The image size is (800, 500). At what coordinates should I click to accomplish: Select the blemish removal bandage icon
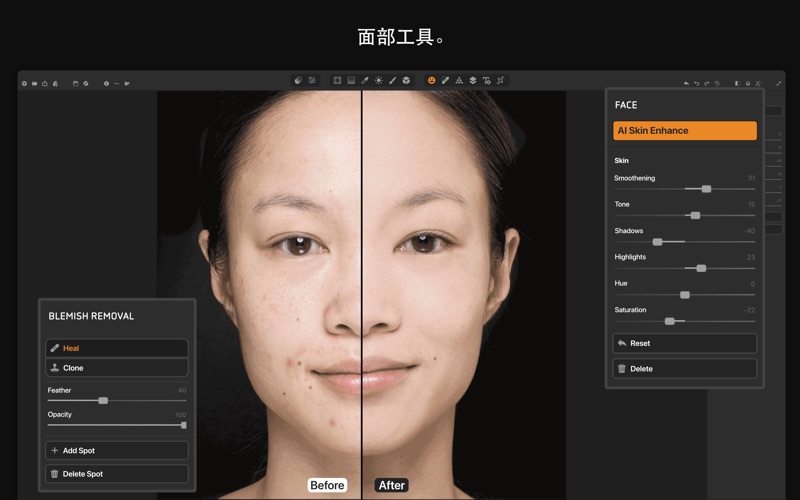[x=445, y=80]
